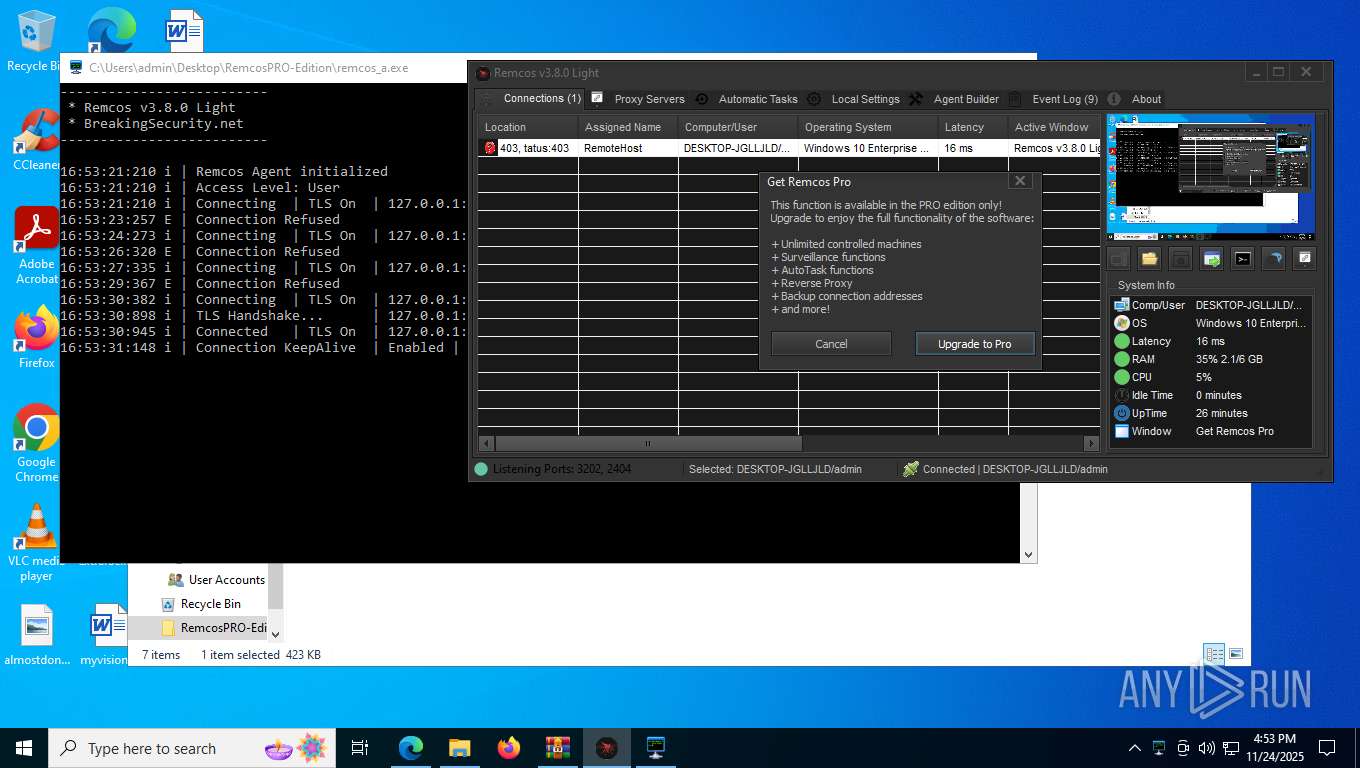Switch to the remcos_a.exe console taskbar icon
The width and height of the screenshot is (1360, 768).
pyautogui.click(x=656, y=748)
